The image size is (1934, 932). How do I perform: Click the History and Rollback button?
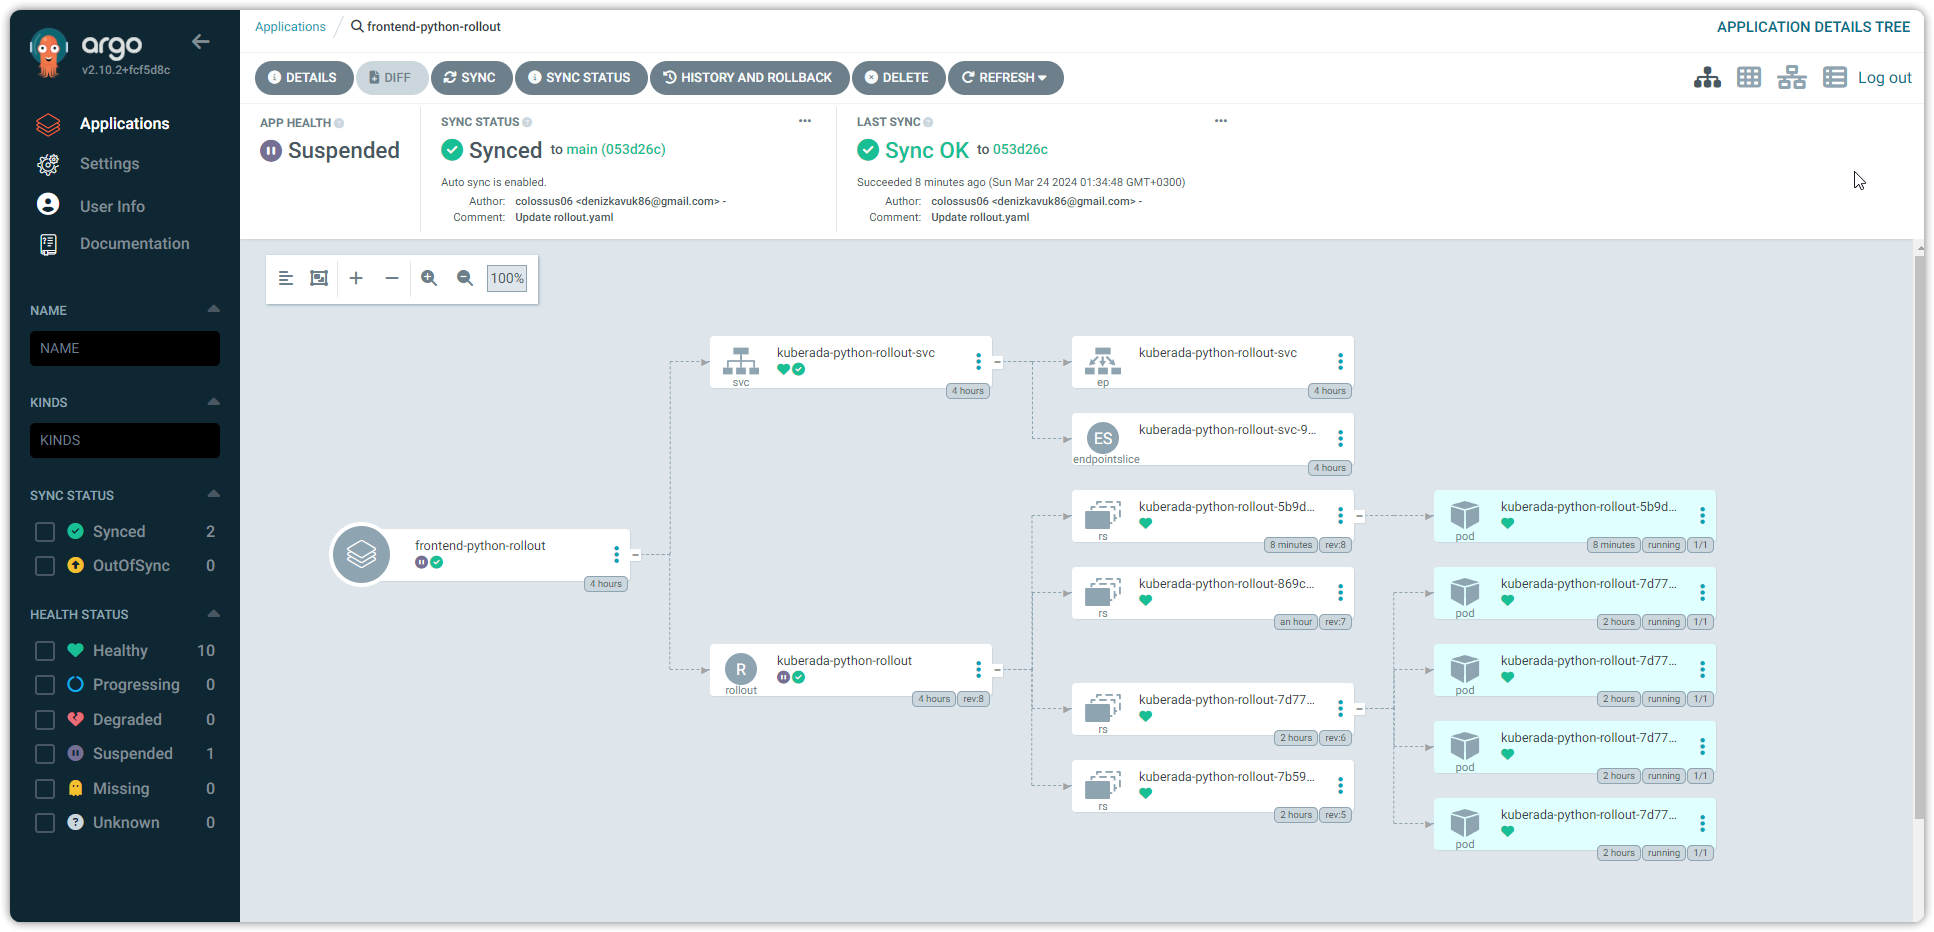coord(749,78)
